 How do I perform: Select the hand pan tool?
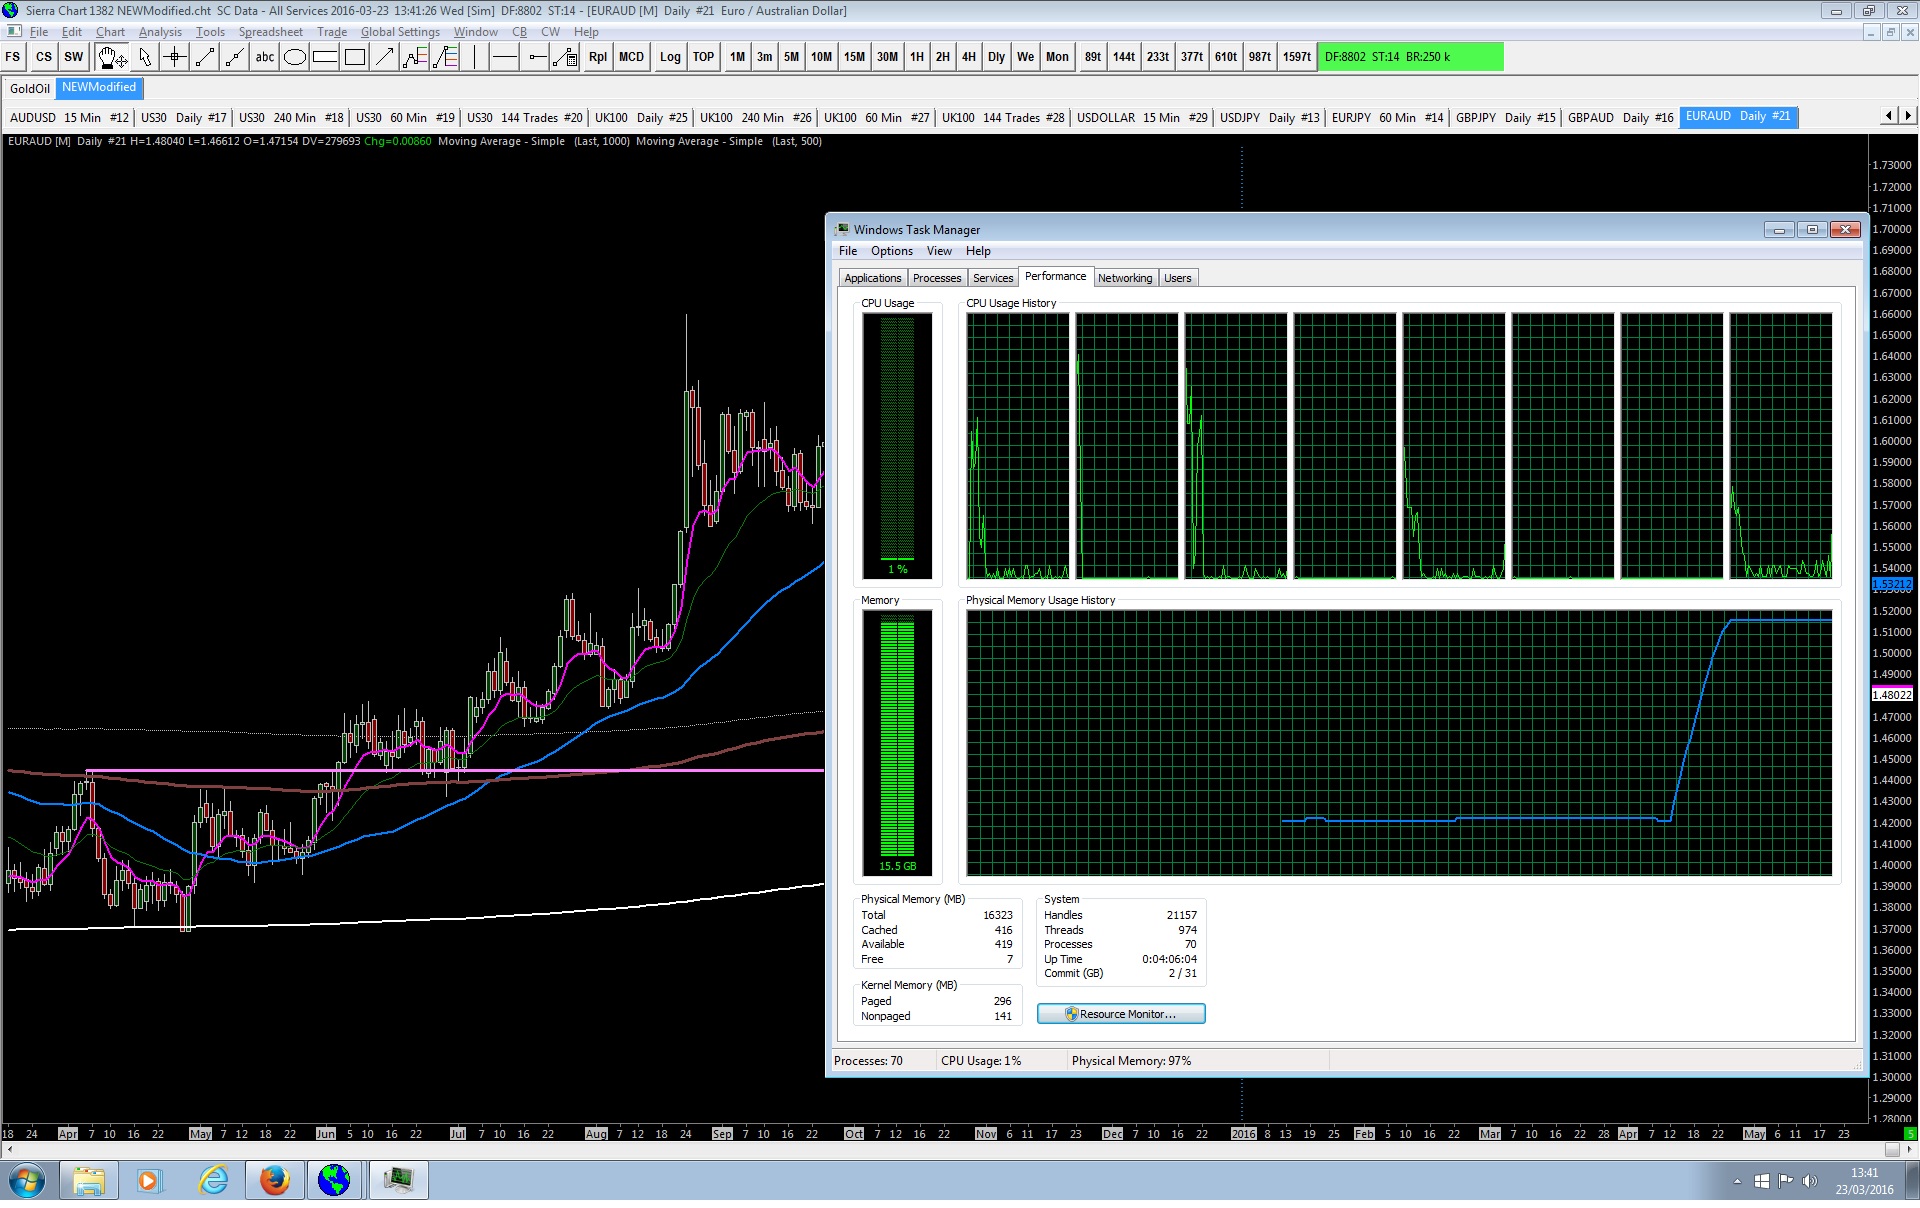111,57
